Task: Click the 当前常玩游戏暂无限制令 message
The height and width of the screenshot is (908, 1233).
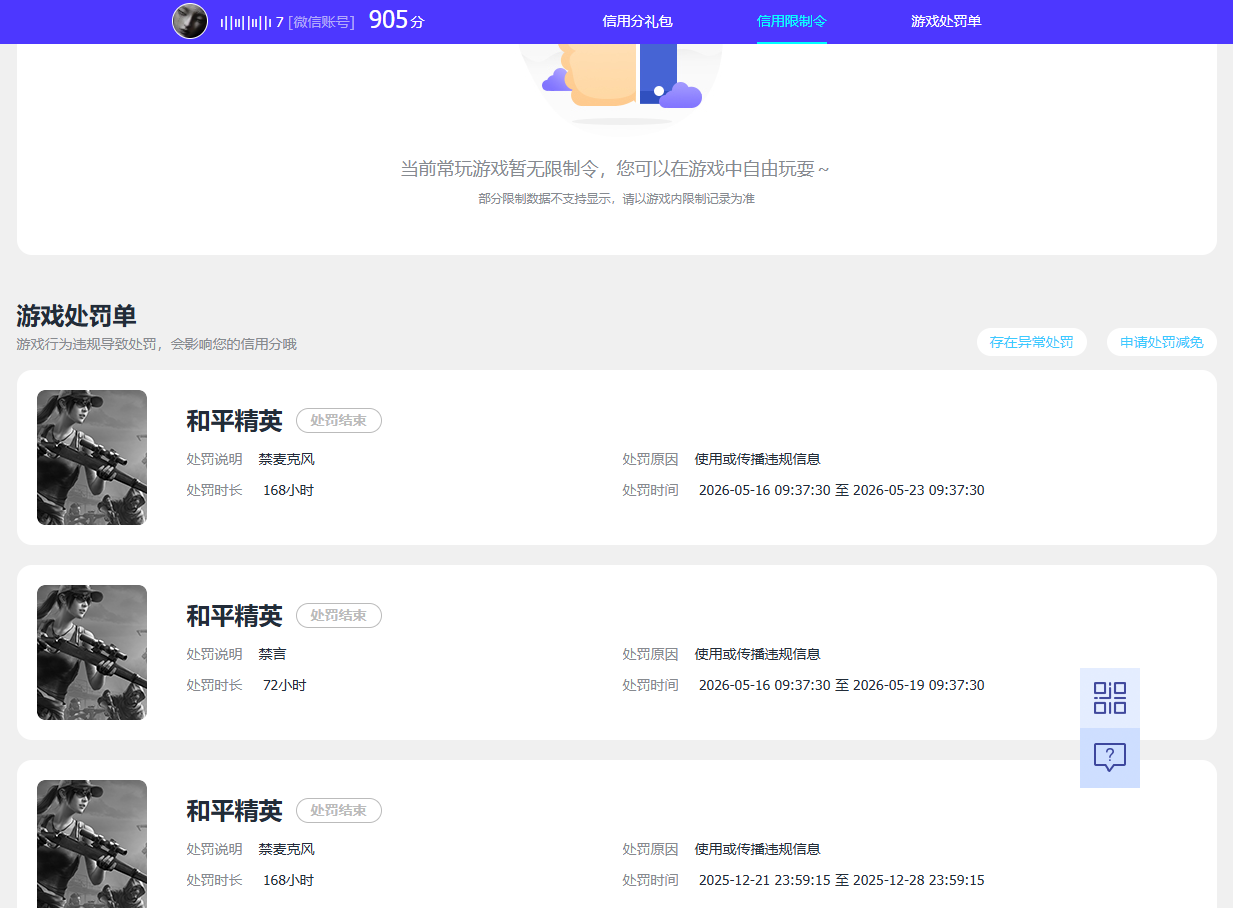Action: pos(615,169)
